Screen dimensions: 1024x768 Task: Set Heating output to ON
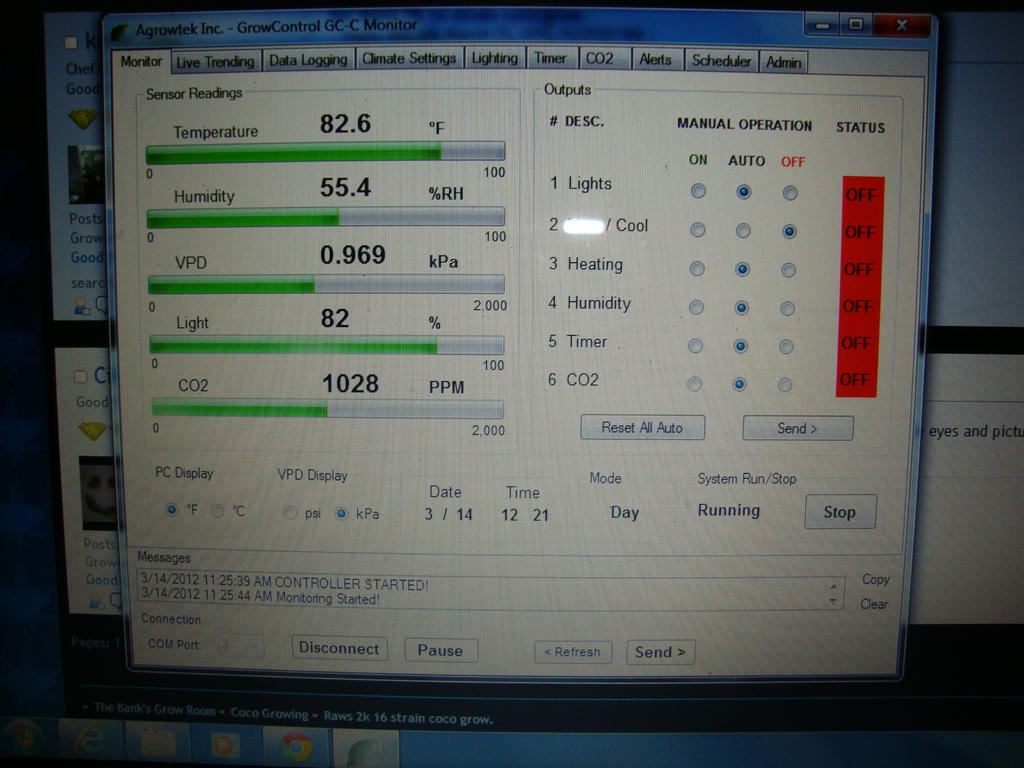pos(697,268)
